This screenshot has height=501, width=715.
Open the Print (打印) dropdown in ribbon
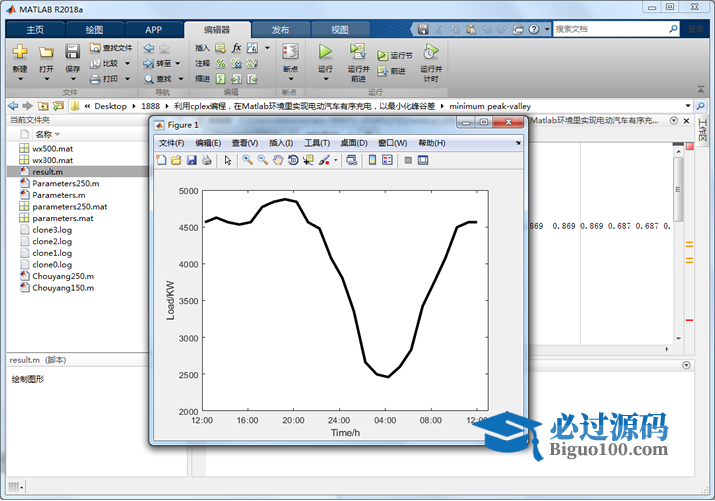(126, 78)
